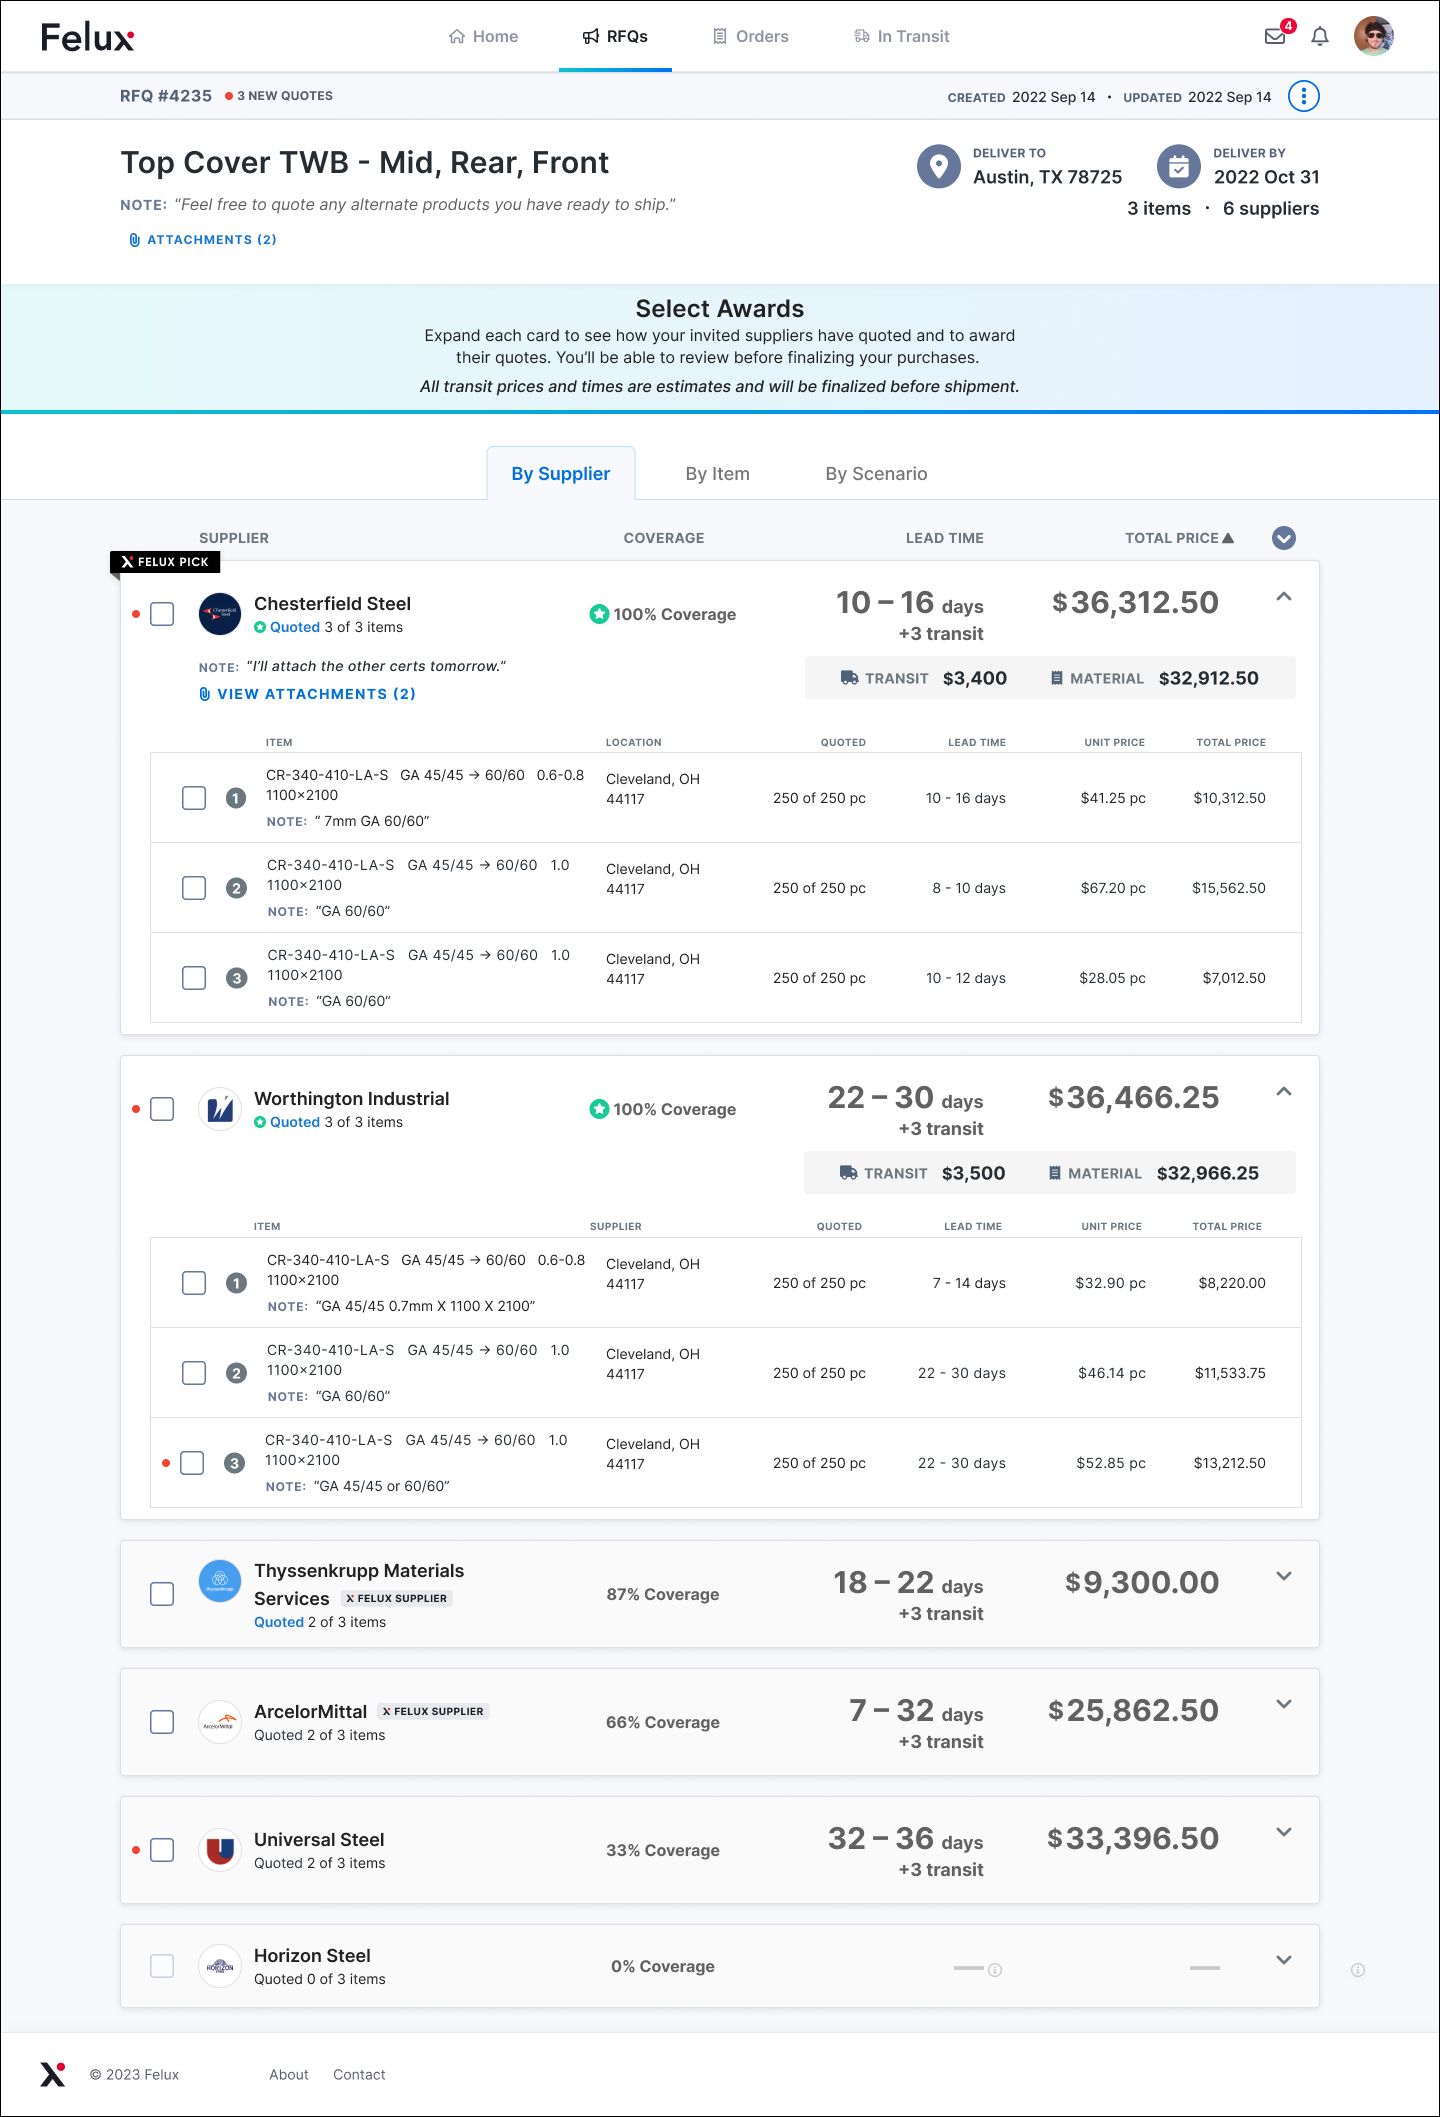Select the Chesterfield Steel supplier checkbox

pyautogui.click(x=162, y=614)
